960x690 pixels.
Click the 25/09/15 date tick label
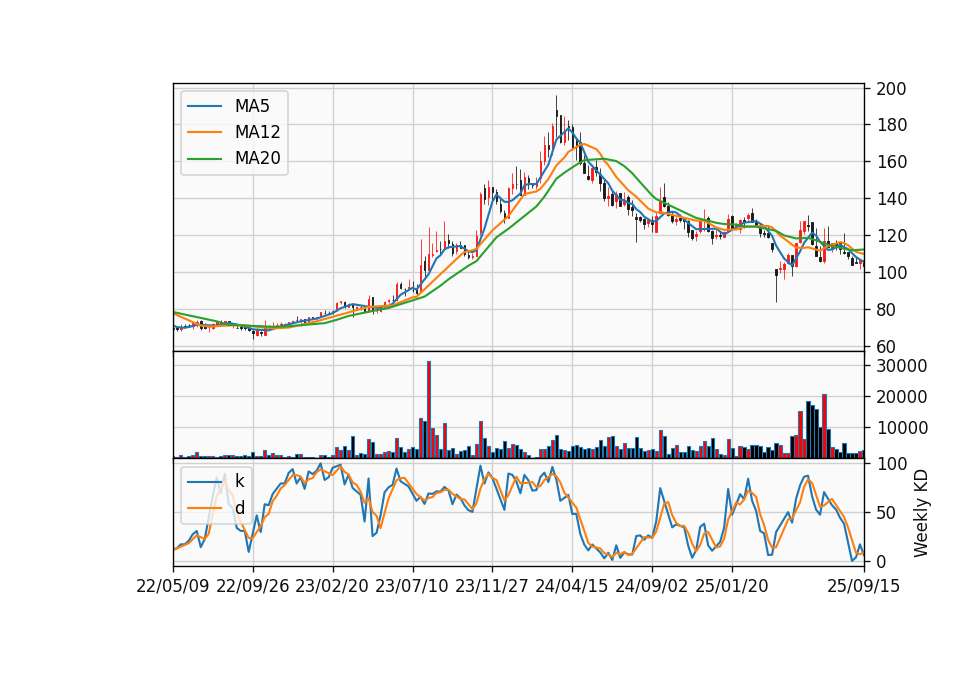tap(864, 586)
